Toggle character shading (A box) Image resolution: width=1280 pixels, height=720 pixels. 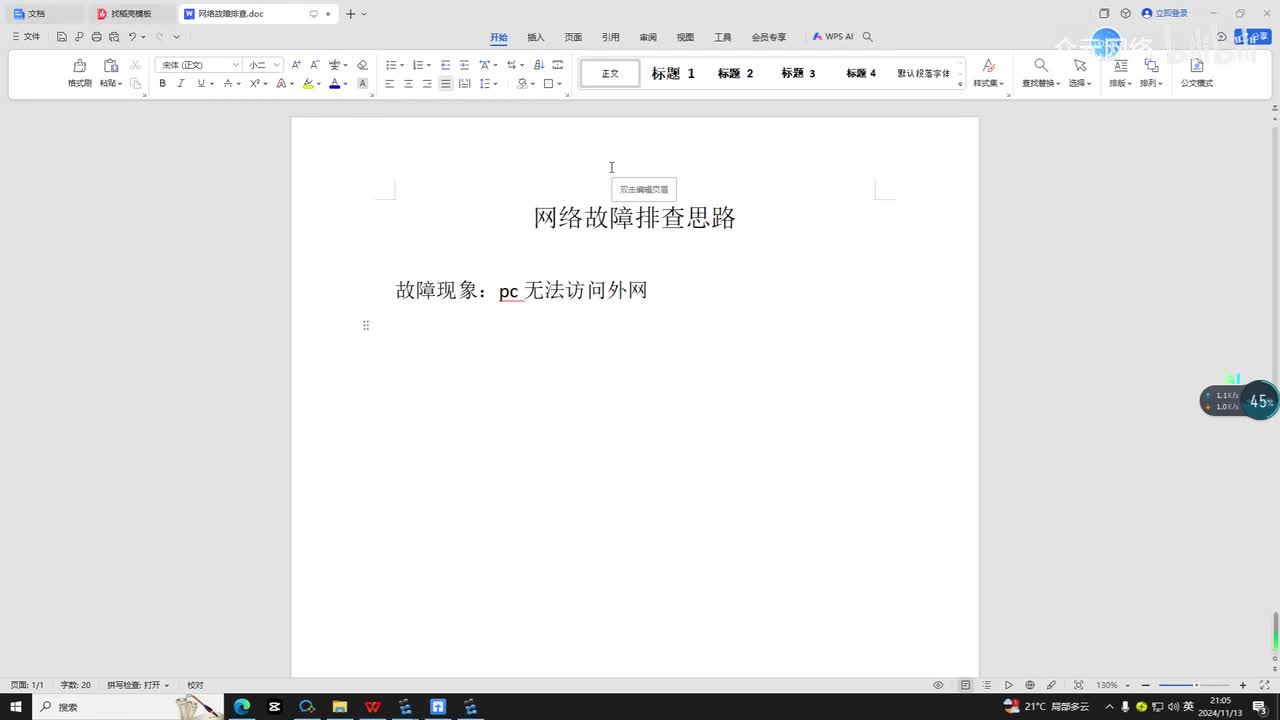(x=362, y=84)
